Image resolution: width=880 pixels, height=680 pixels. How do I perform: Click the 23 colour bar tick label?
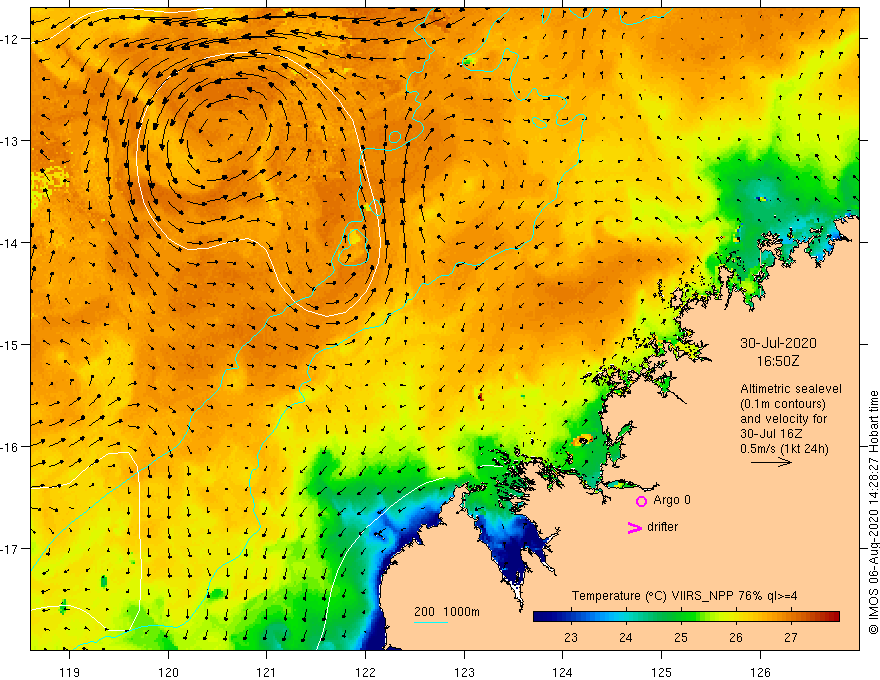[571, 638]
